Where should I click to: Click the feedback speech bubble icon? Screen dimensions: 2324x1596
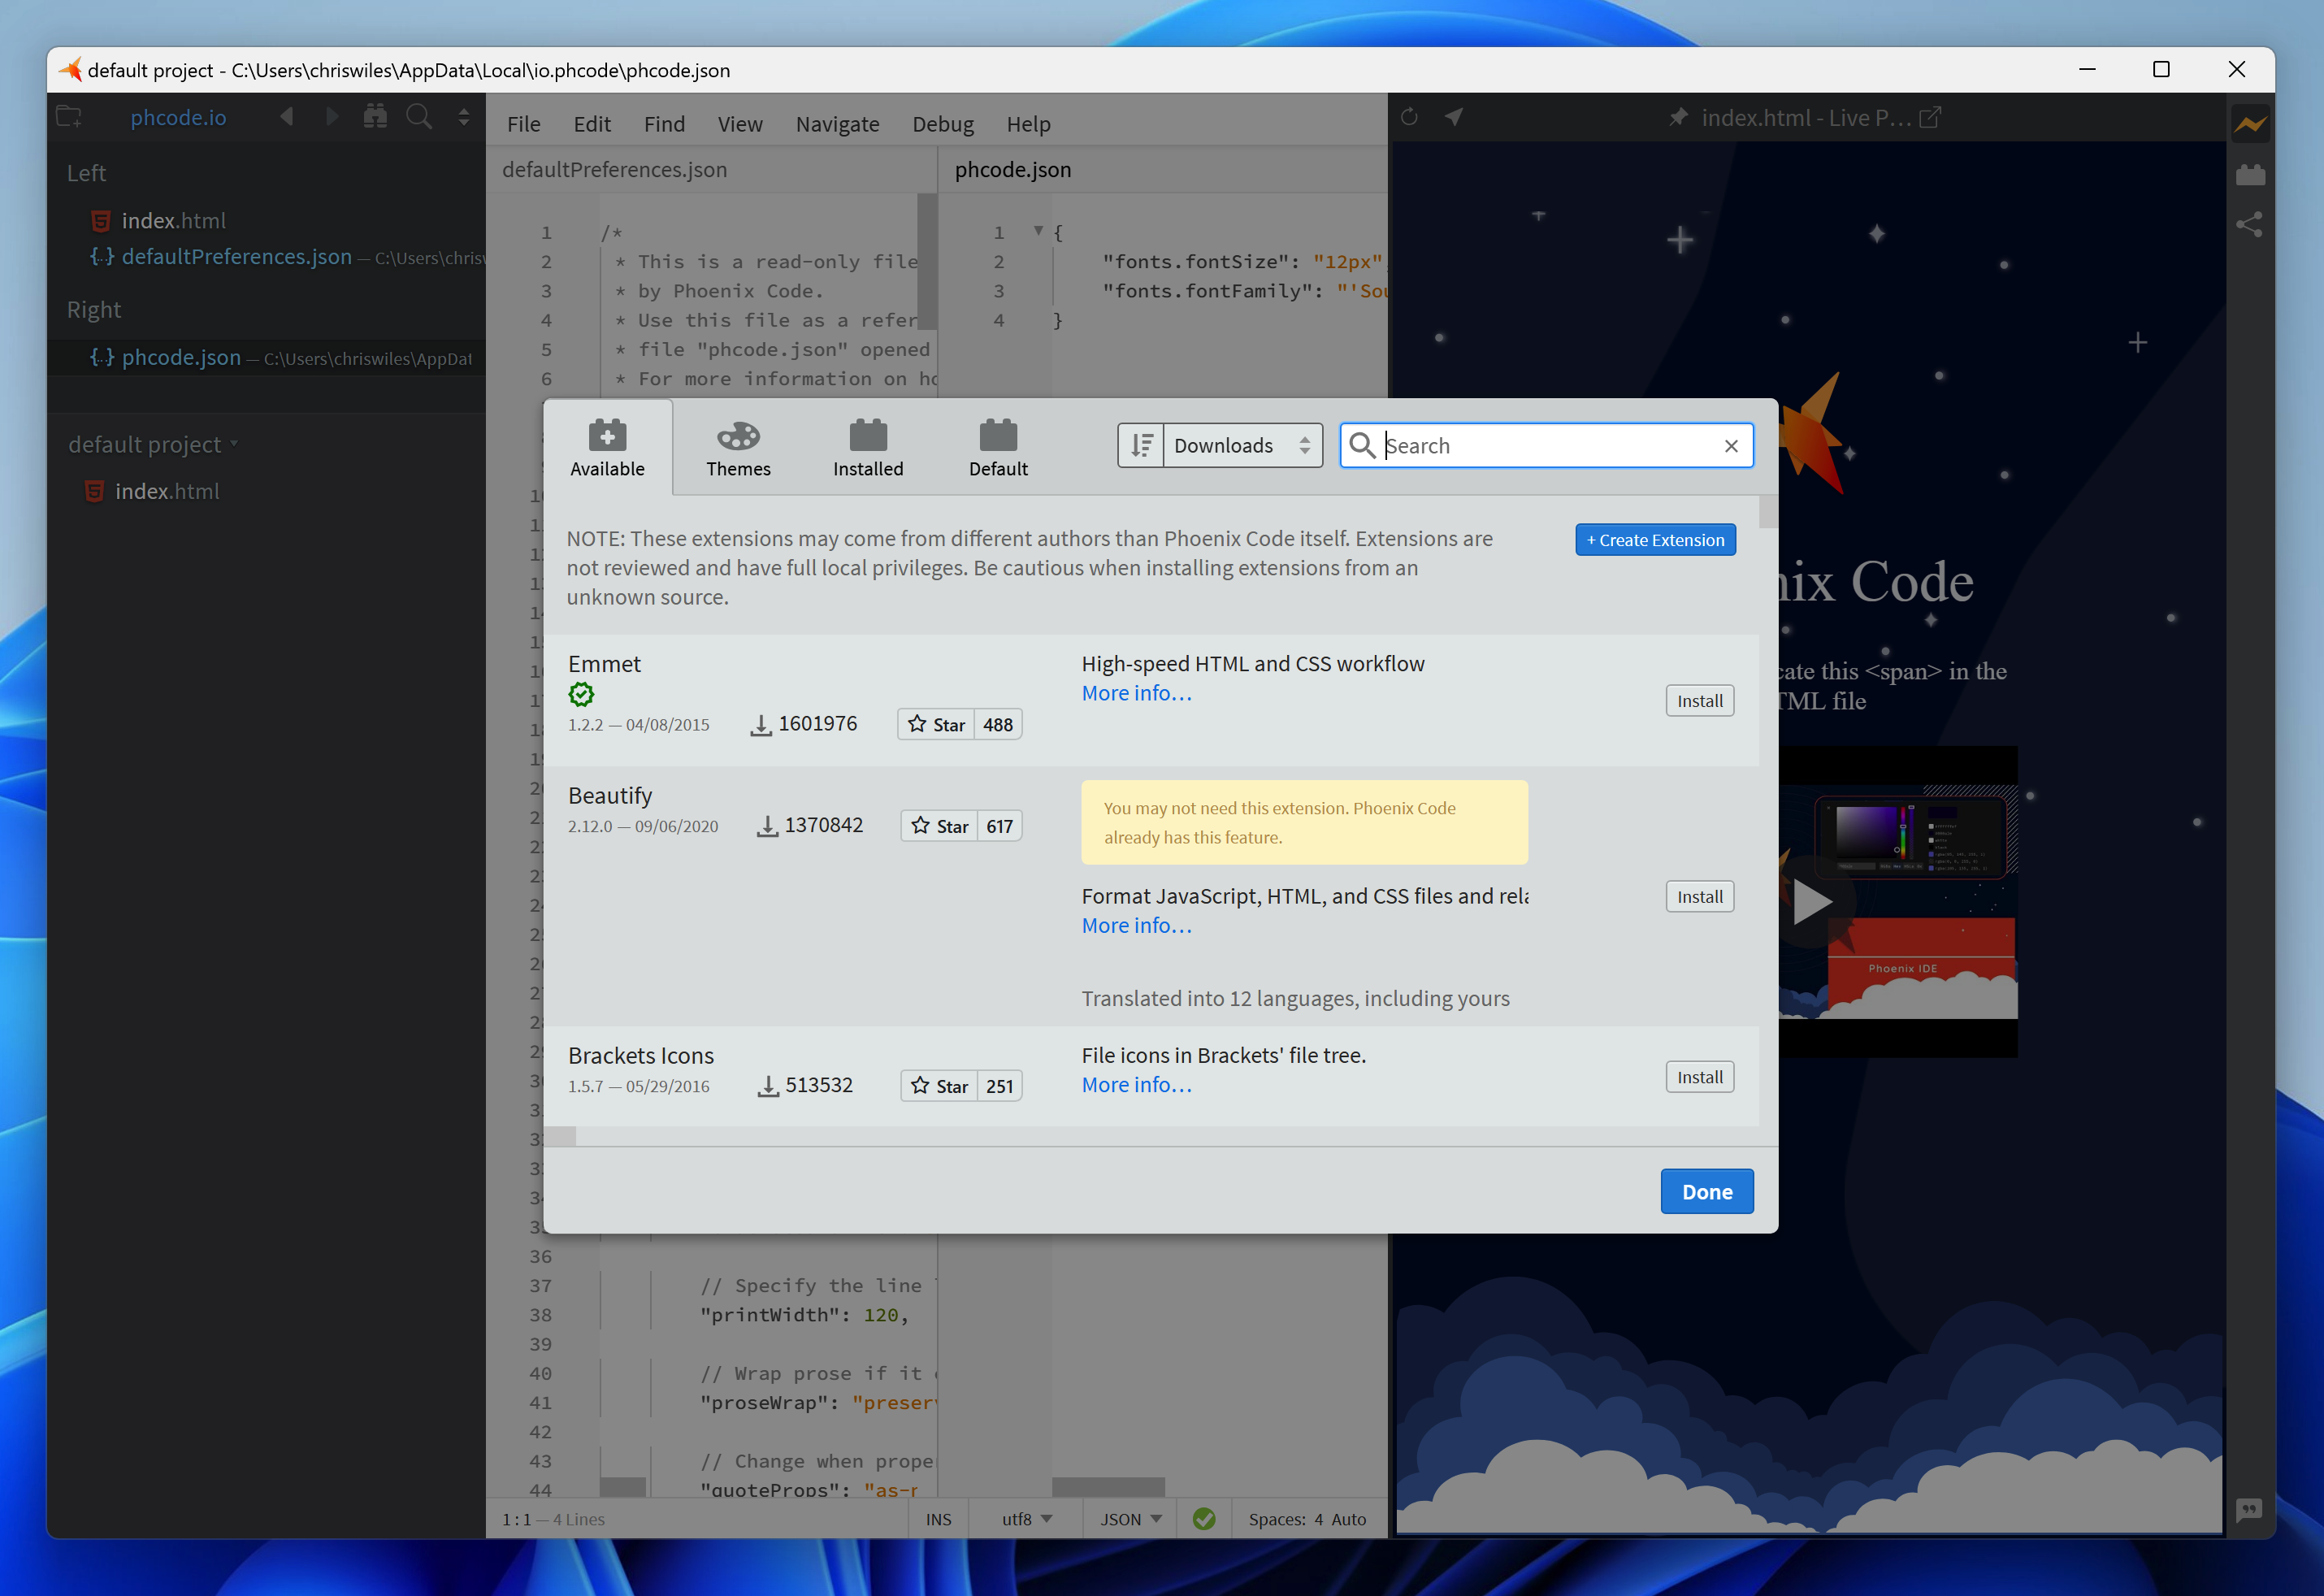2249,1508
